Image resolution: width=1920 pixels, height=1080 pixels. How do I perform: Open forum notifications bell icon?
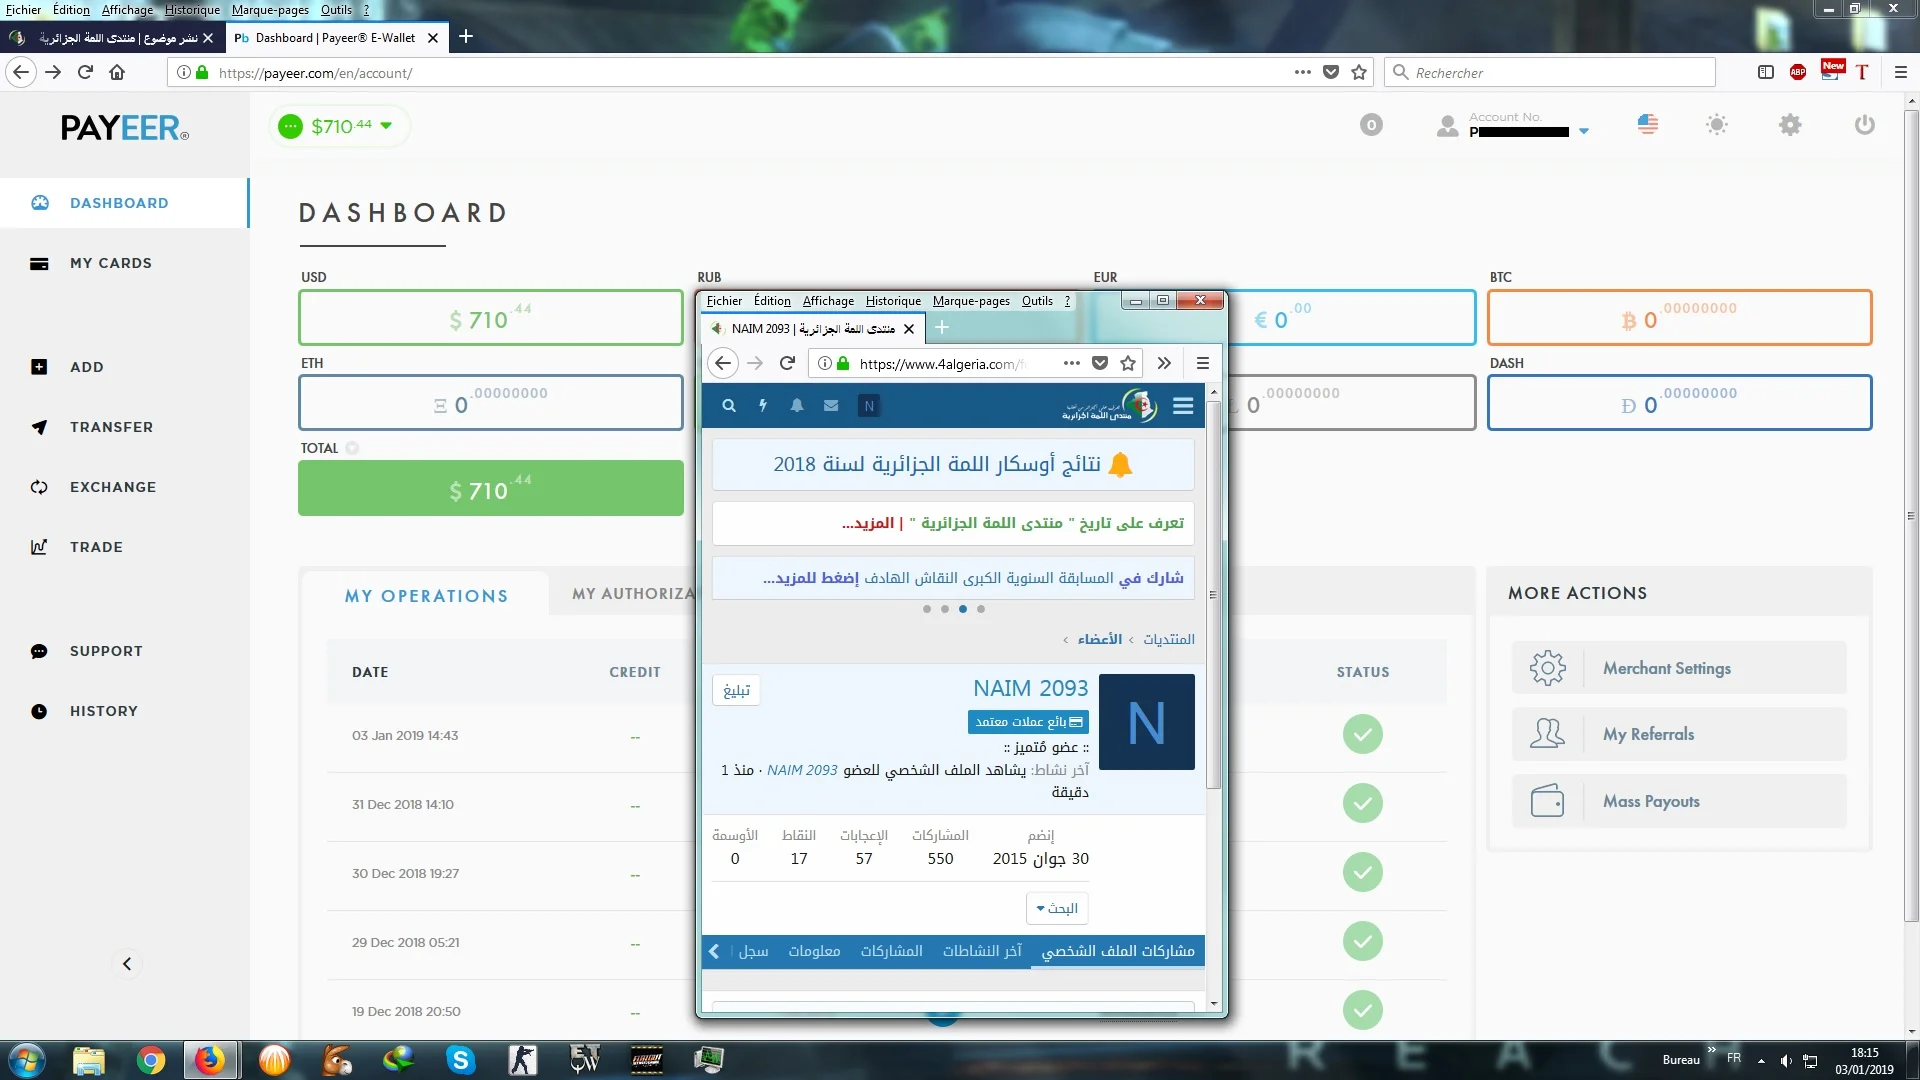pyautogui.click(x=797, y=406)
